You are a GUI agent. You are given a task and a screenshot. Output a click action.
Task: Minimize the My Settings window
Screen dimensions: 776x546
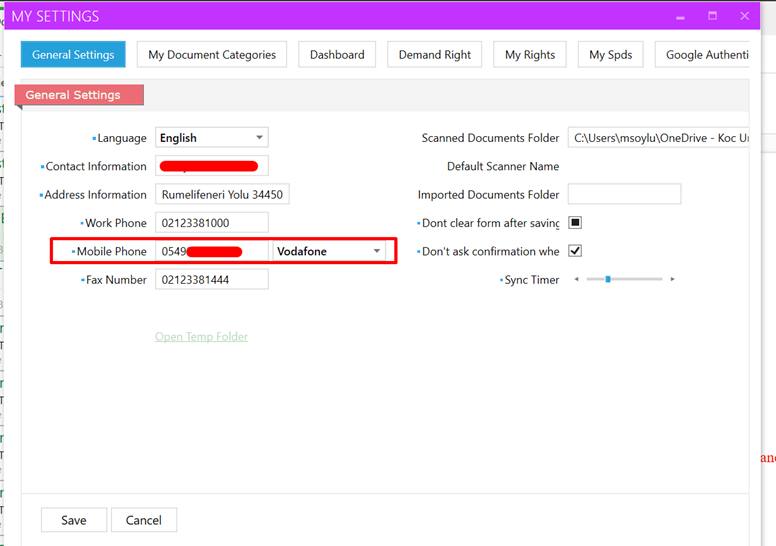click(681, 17)
